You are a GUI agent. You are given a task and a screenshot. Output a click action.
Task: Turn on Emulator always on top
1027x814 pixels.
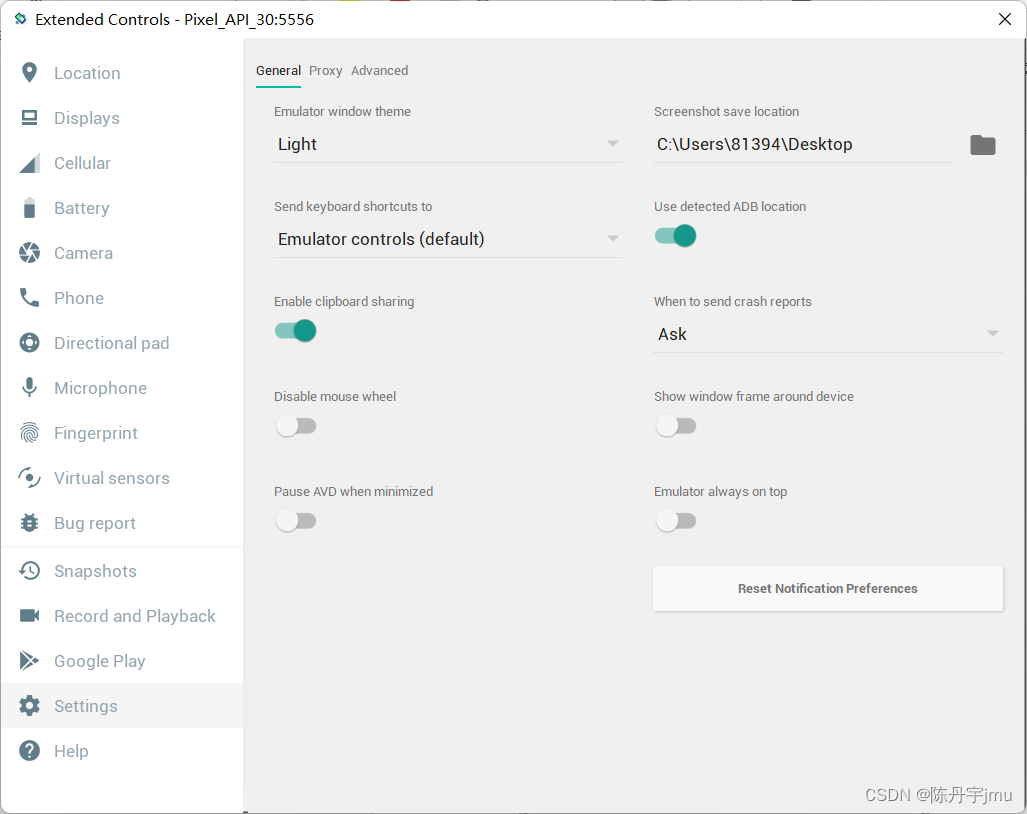pyautogui.click(x=675, y=521)
